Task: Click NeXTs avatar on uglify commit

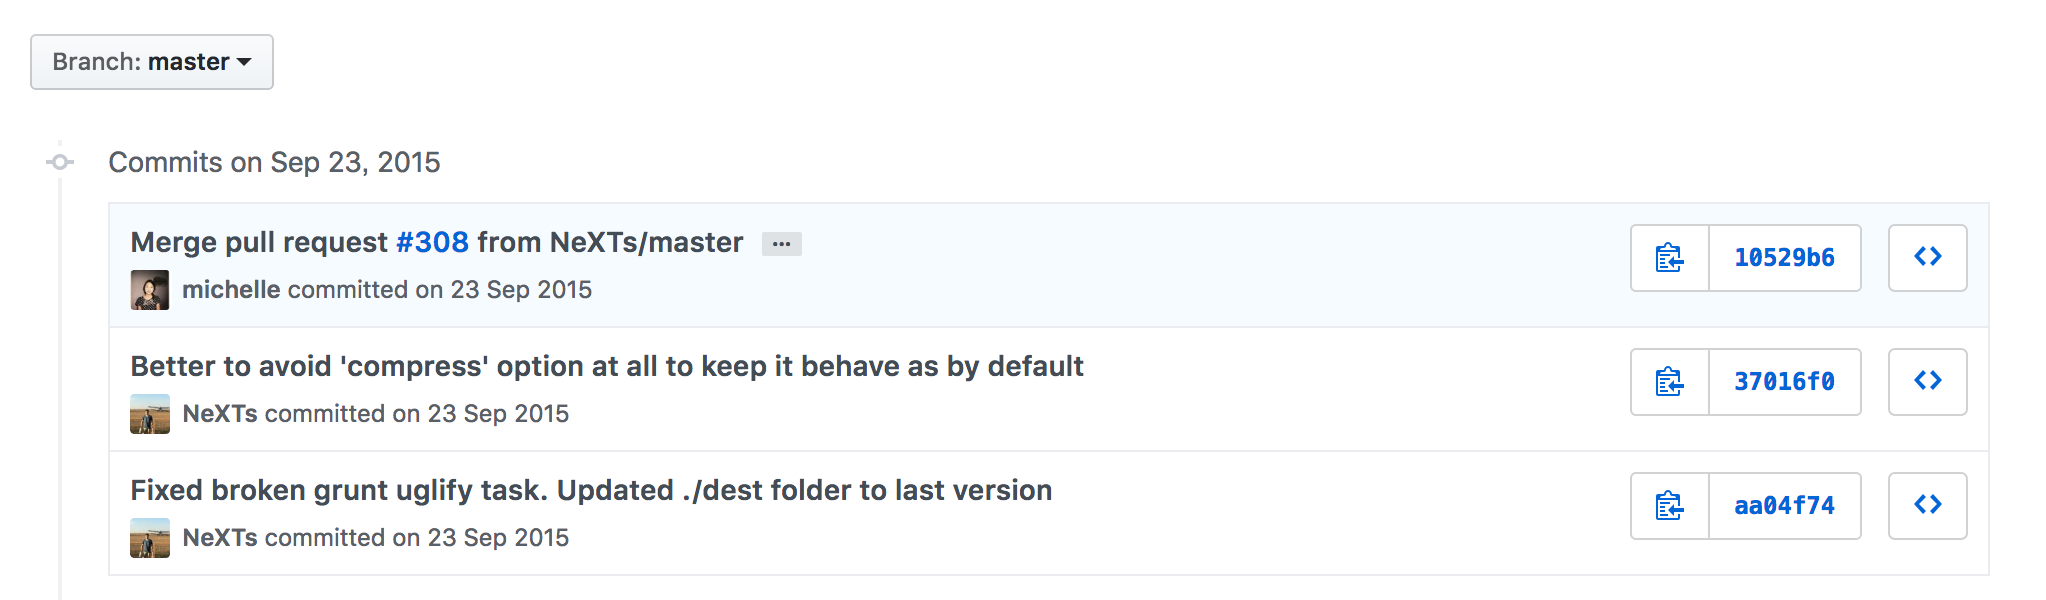Action: click(x=150, y=538)
